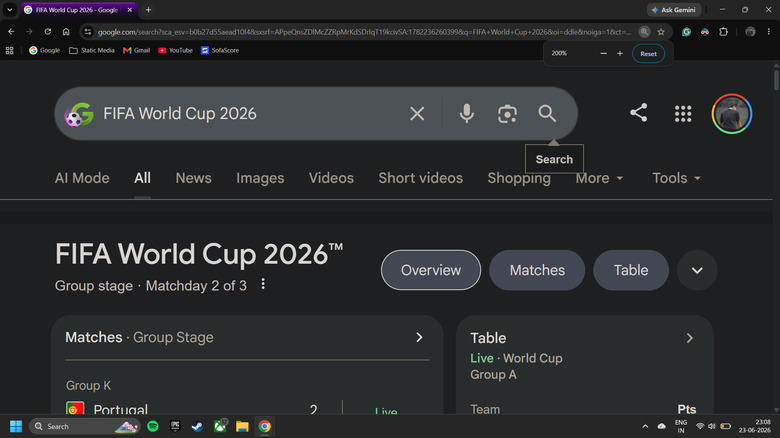Viewport: 780px width, 438px height.
Task: Open the Grammarly extension icon
Action: tap(686, 32)
